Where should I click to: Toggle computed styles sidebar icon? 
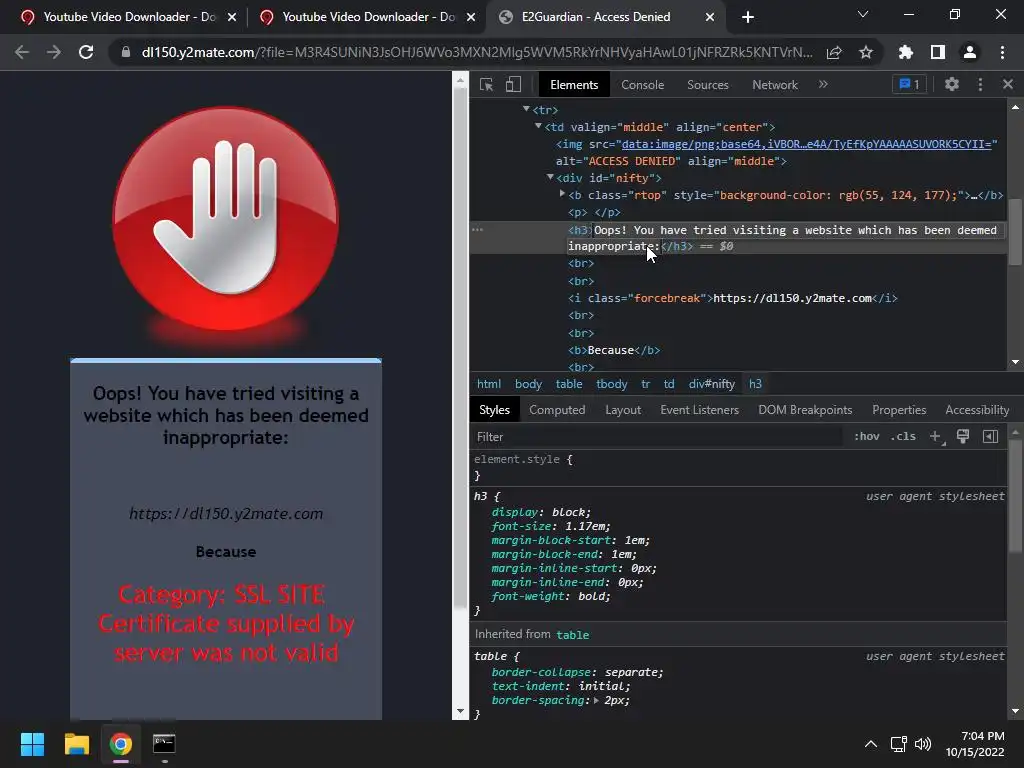(x=990, y=436)
